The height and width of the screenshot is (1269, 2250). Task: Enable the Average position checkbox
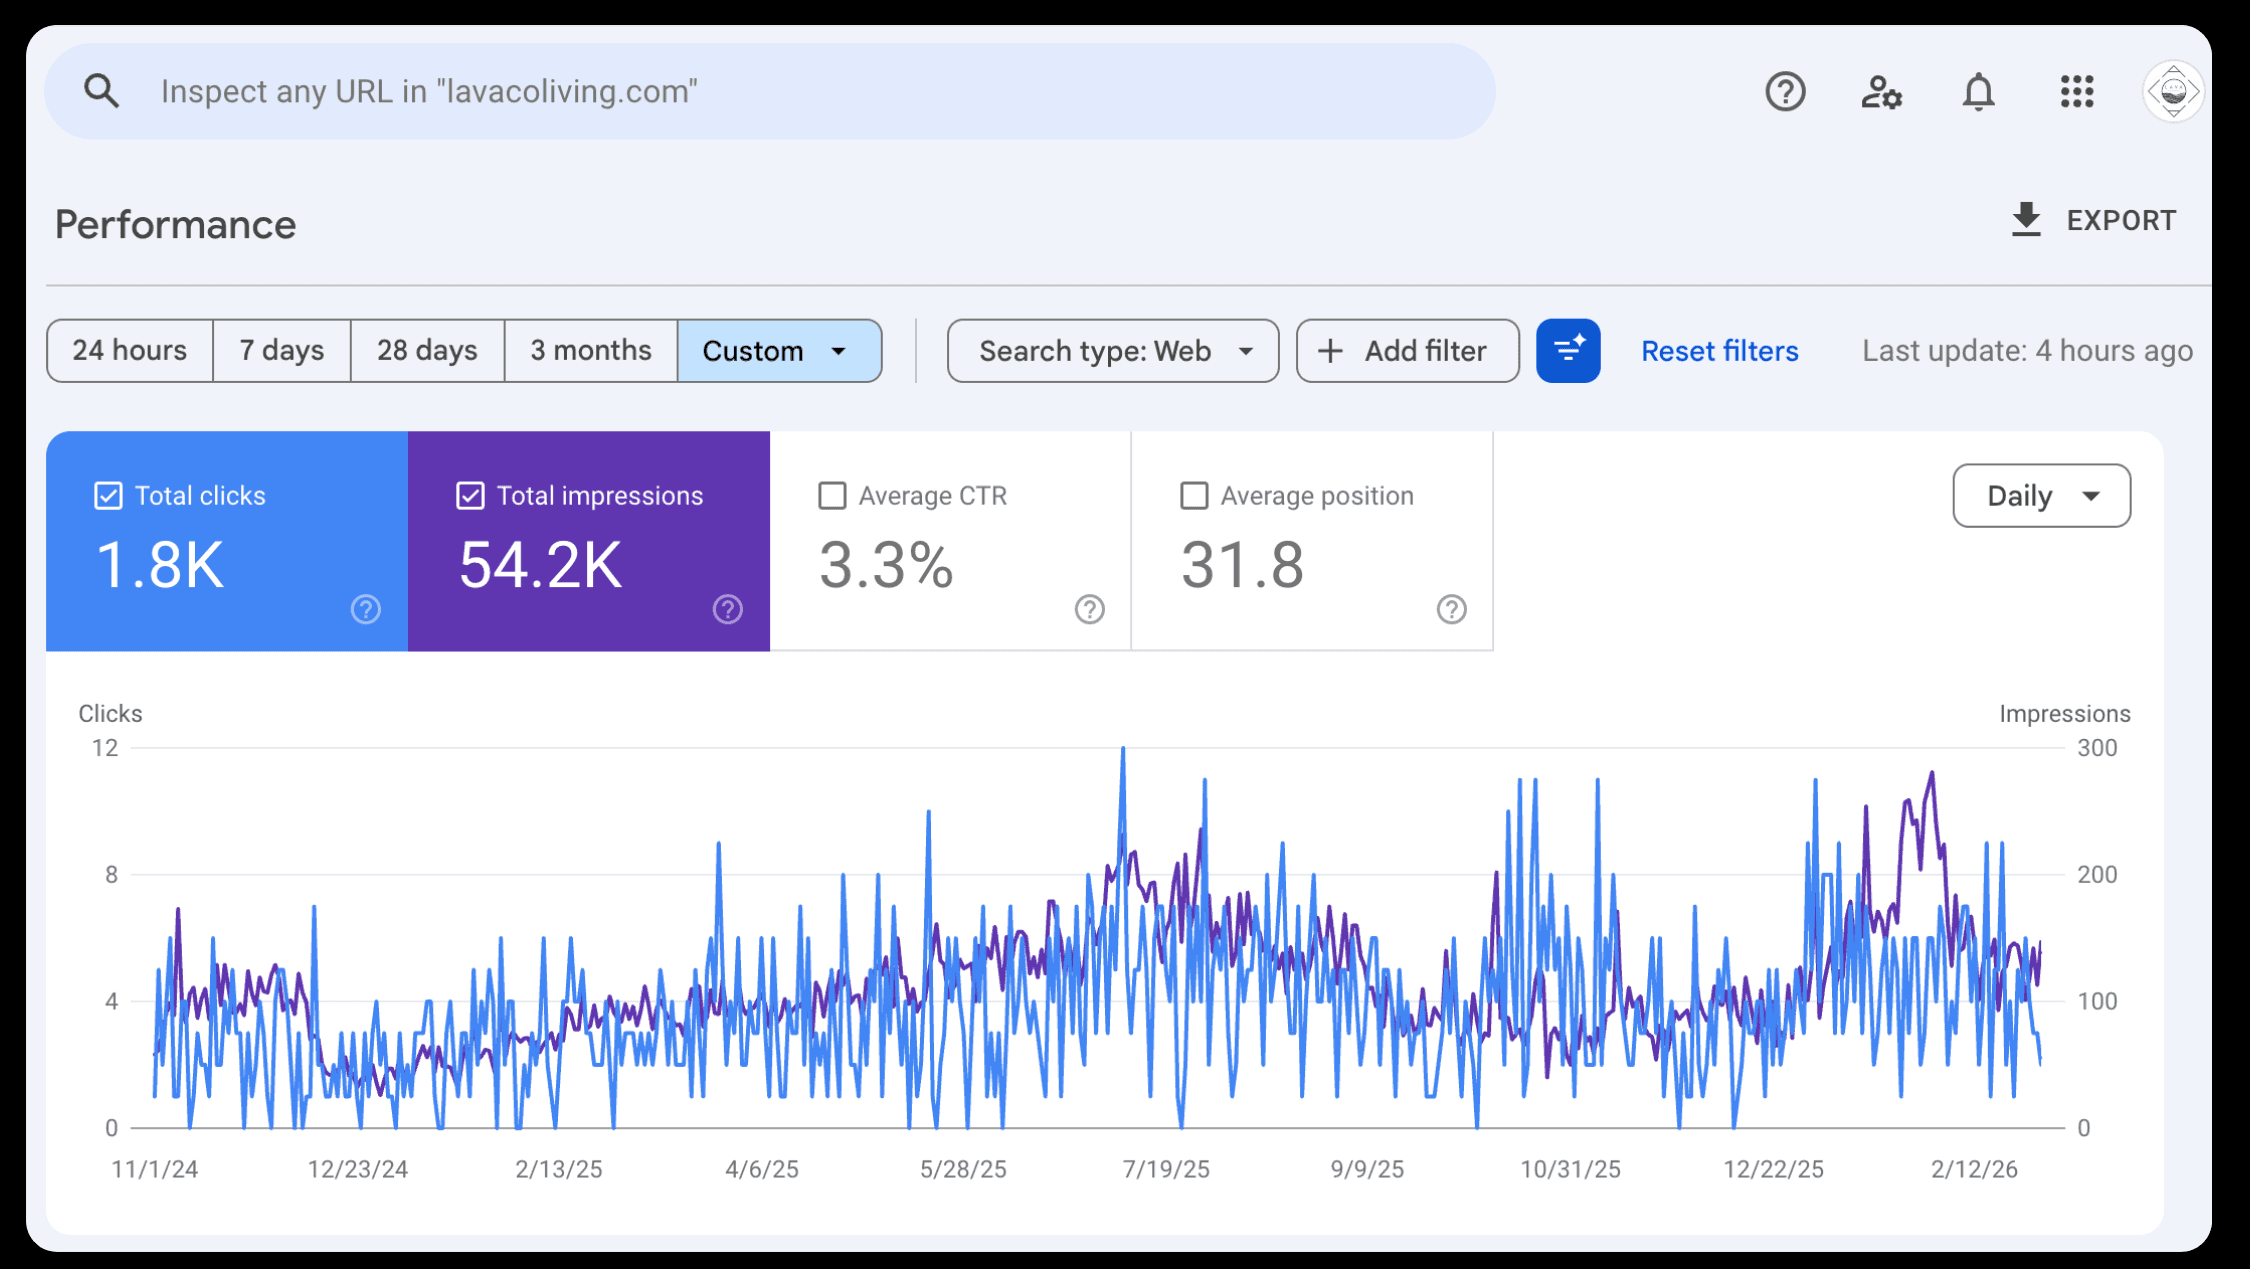click(1194, 496)
